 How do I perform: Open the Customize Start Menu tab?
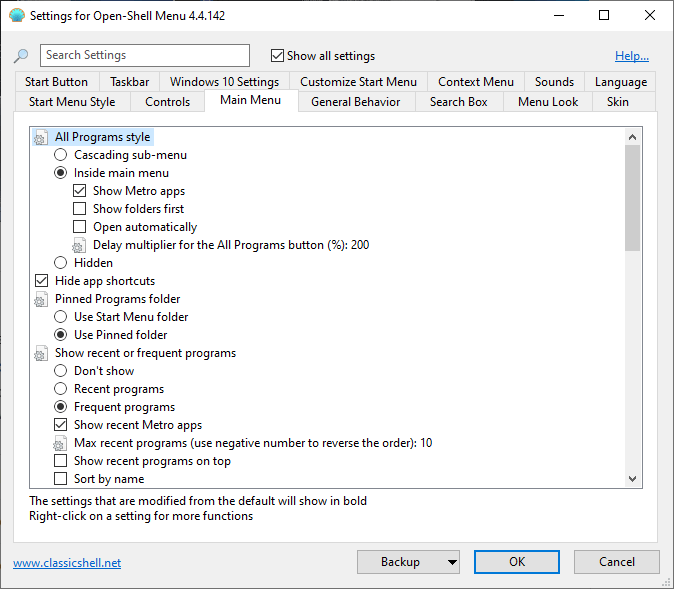pos(358,82)
